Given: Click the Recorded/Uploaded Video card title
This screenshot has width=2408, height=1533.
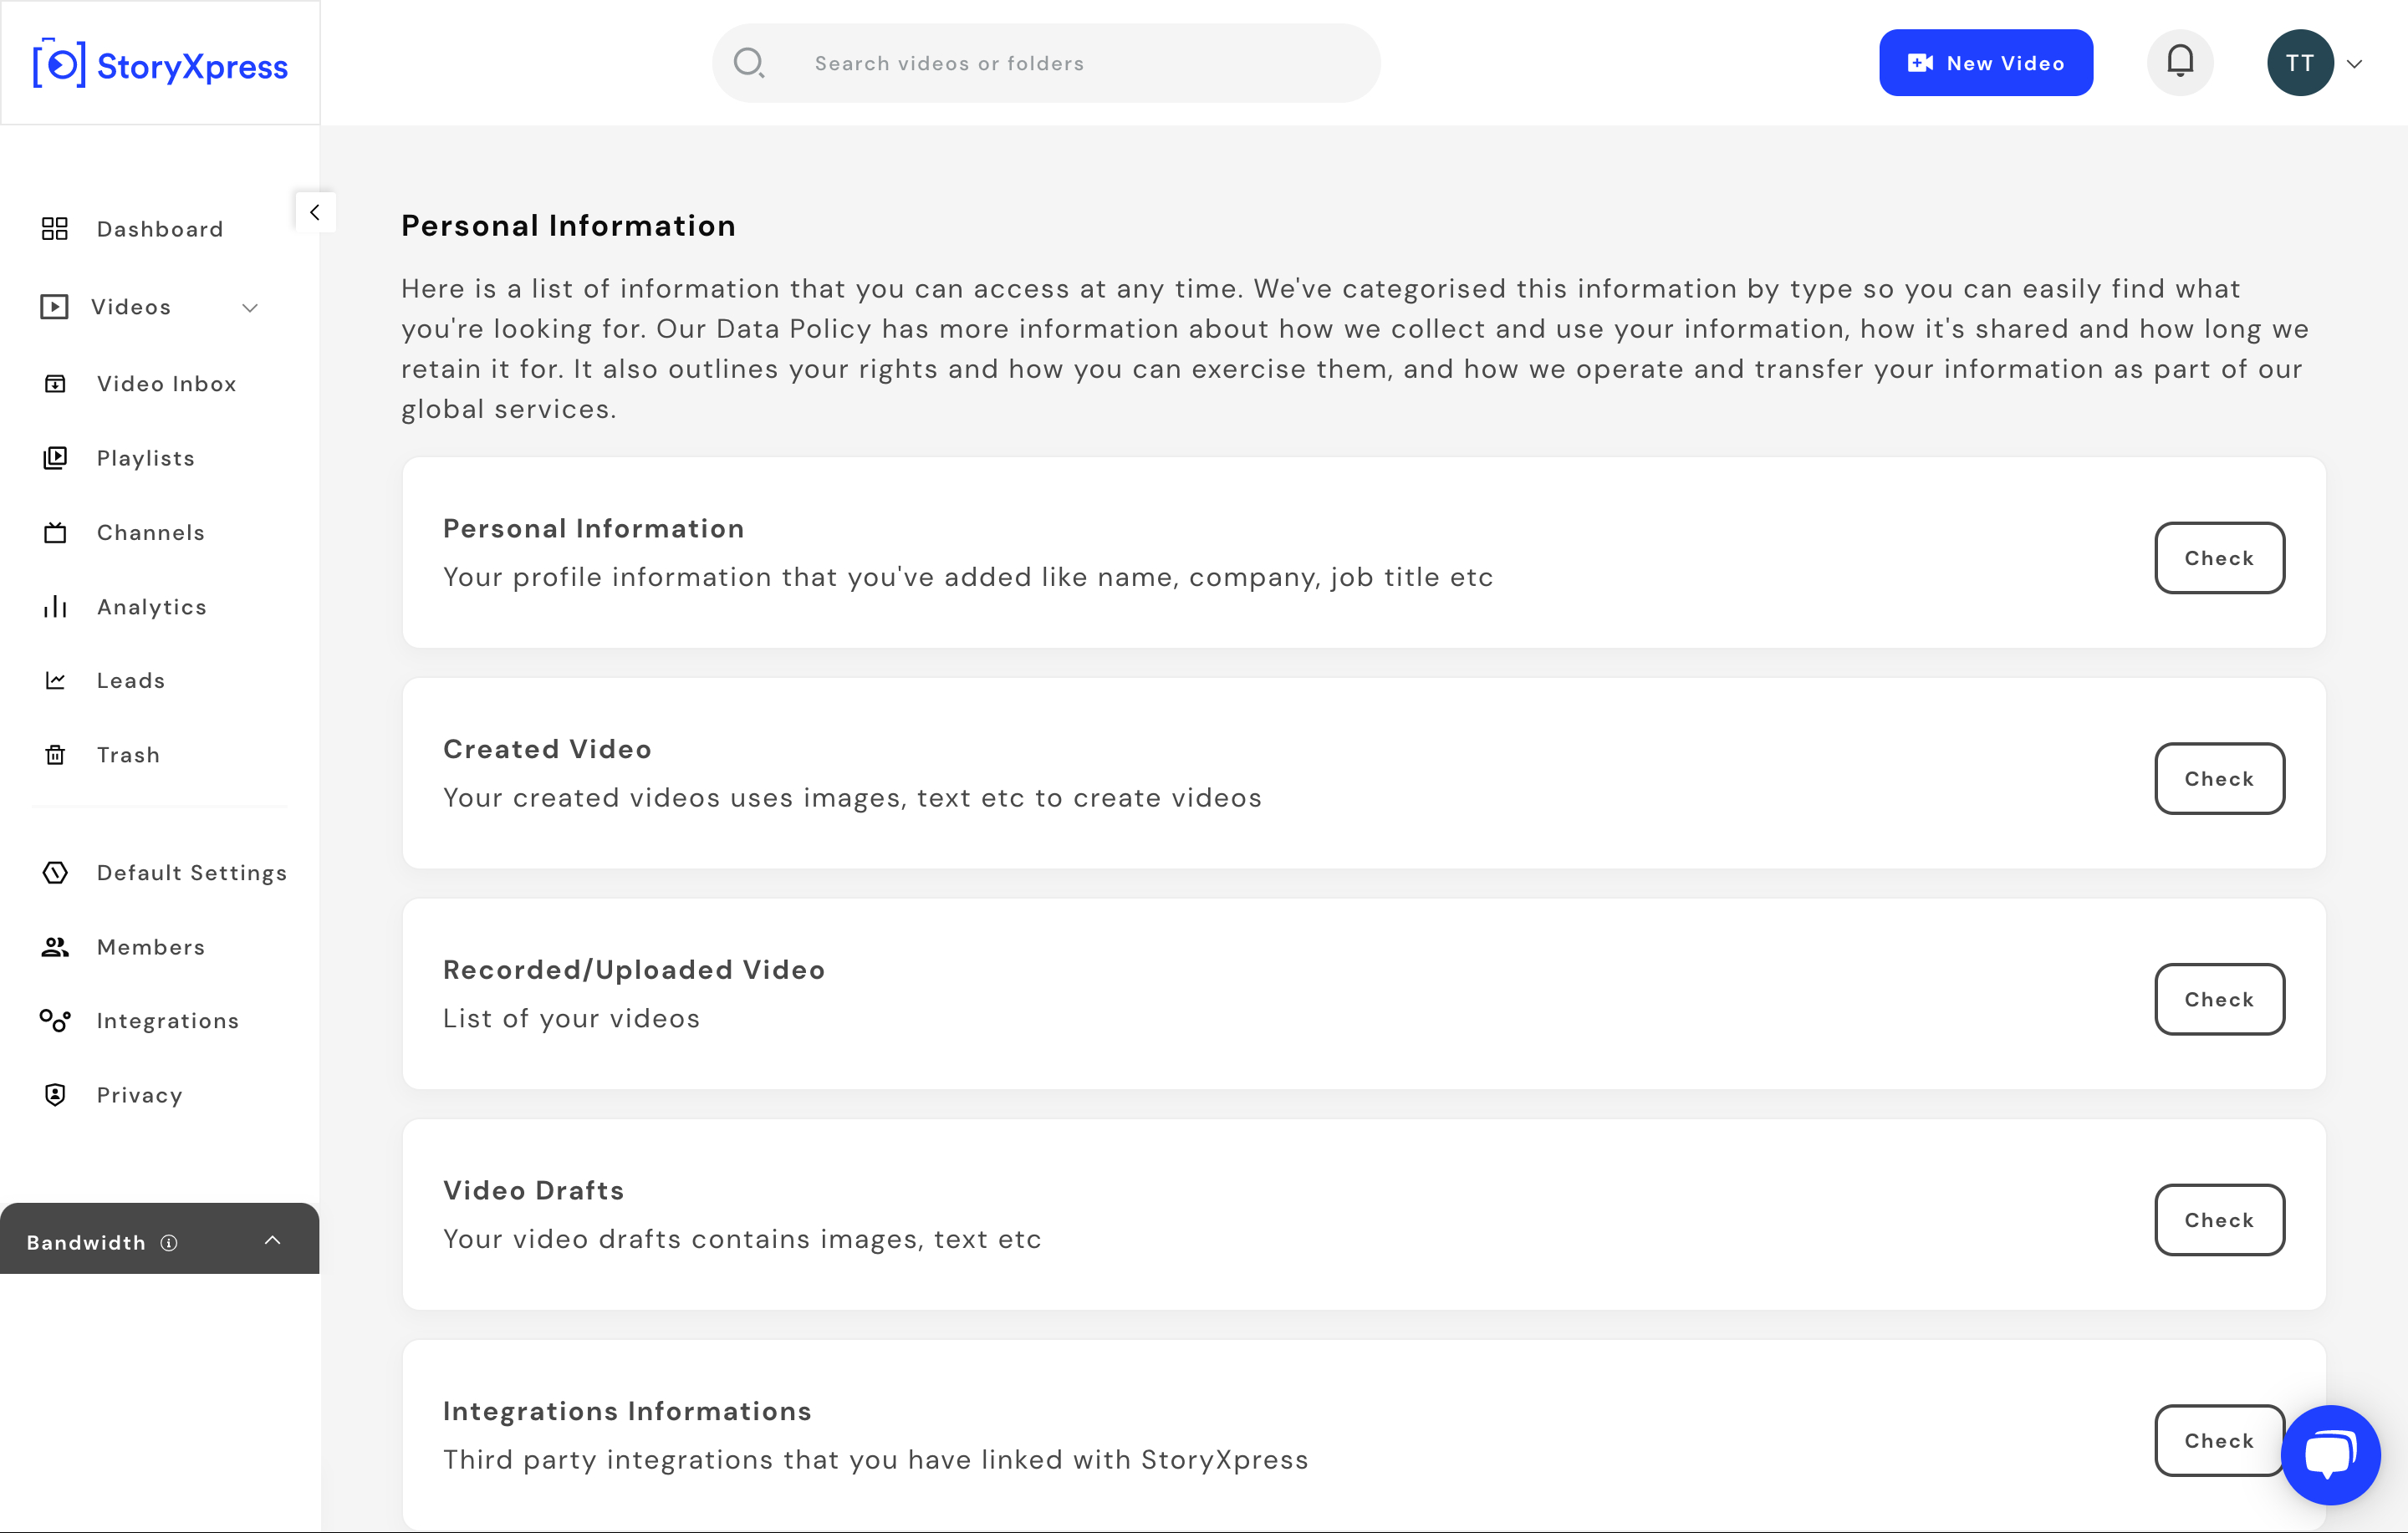Looking at the screenshot, I should [634, 970].
